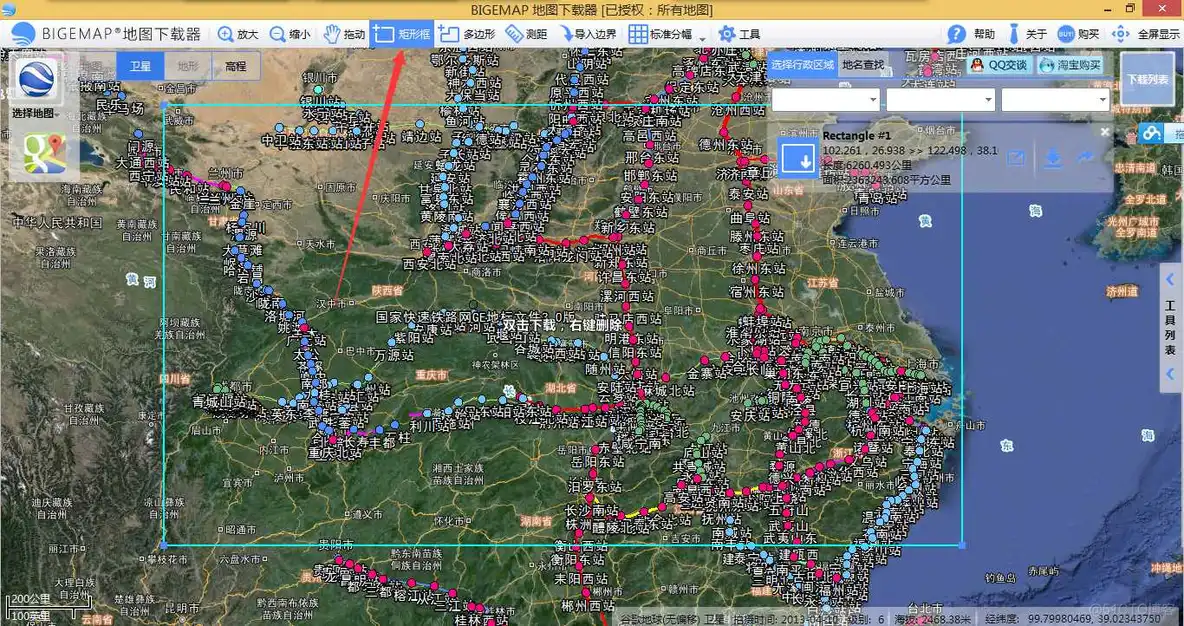The height and width of the screenshot is (626, 1184).
Task: Click the 陕西省 province label on the map
Action: 388,290
